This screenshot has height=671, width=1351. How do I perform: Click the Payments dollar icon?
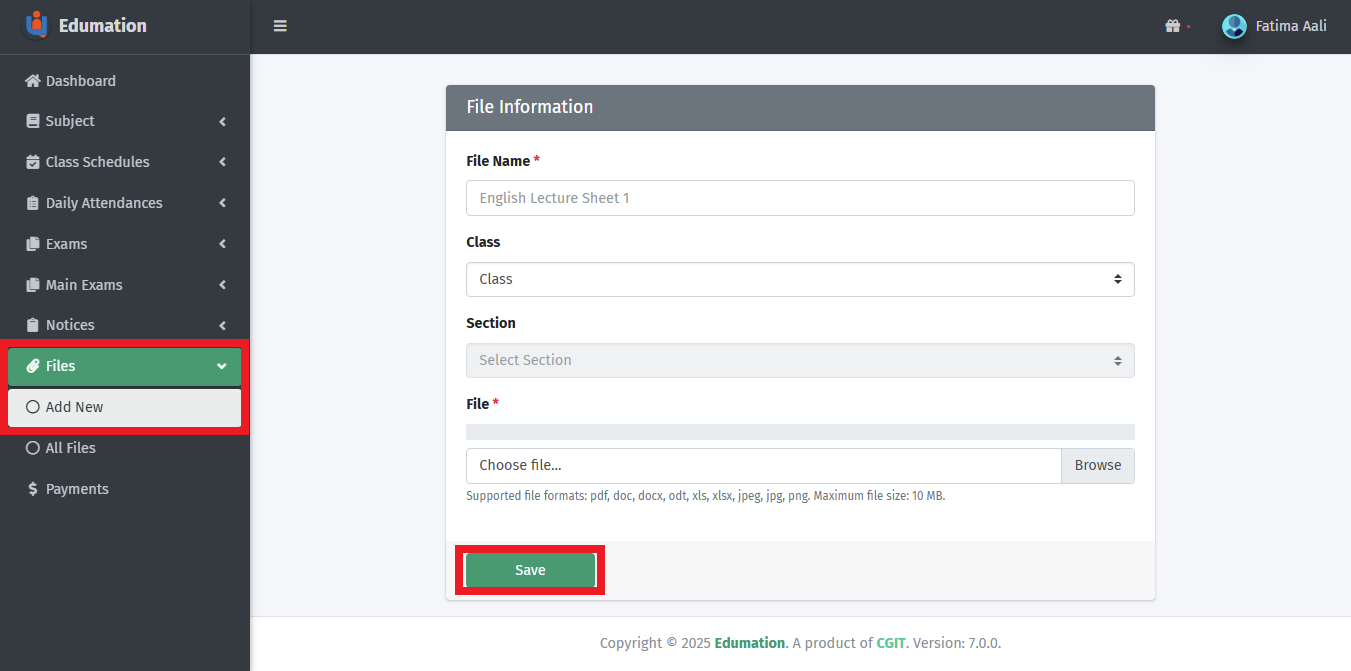tap(33, 489)
